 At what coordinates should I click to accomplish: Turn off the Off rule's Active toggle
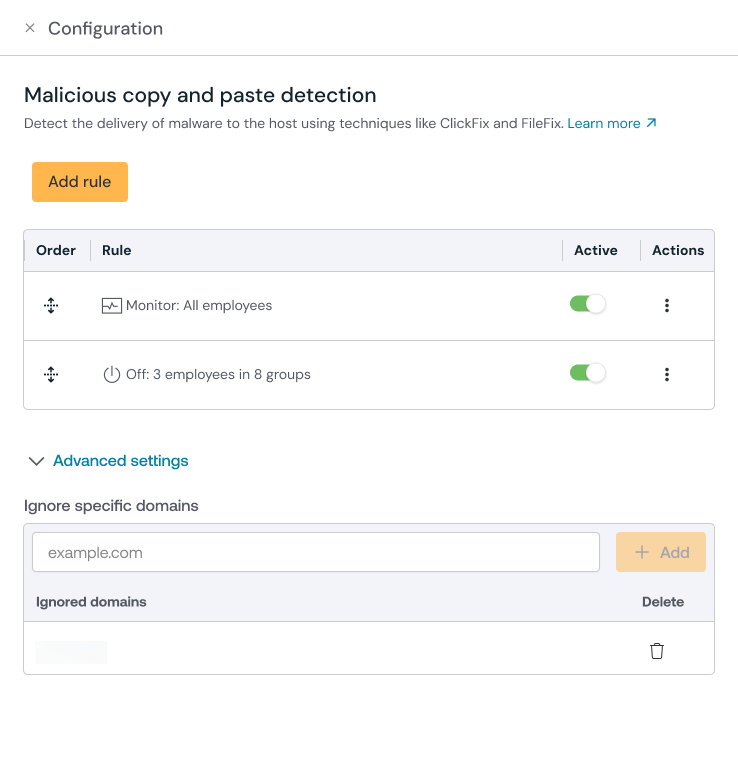point(588,374)
